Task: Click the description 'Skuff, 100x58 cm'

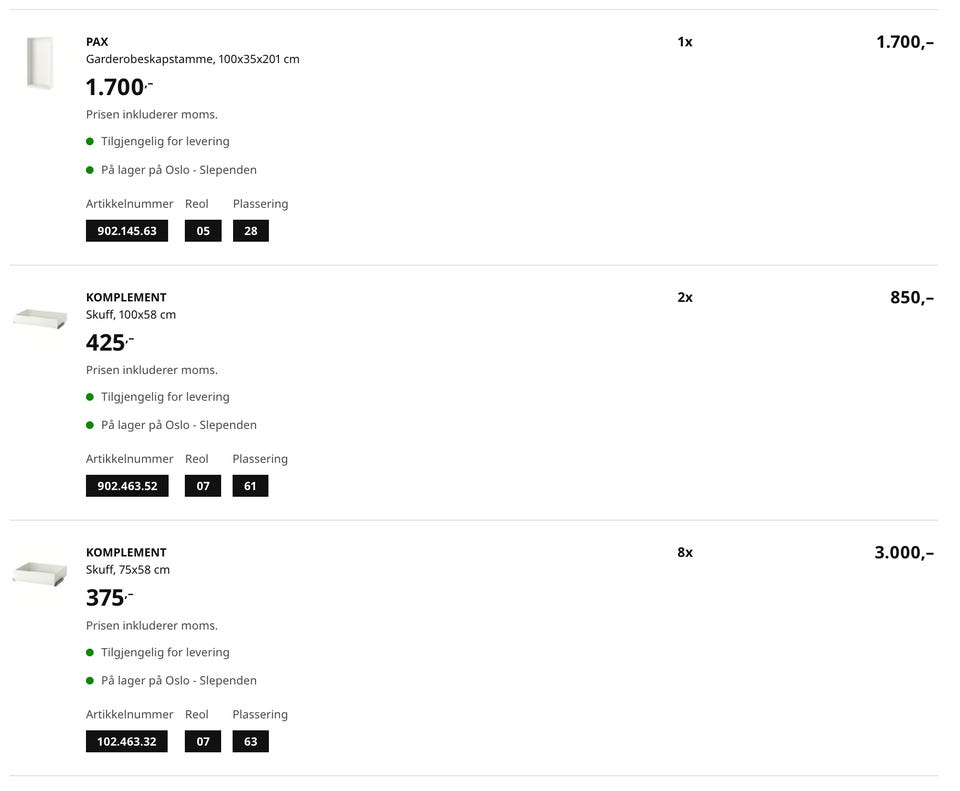Action: tap(131, 315)
